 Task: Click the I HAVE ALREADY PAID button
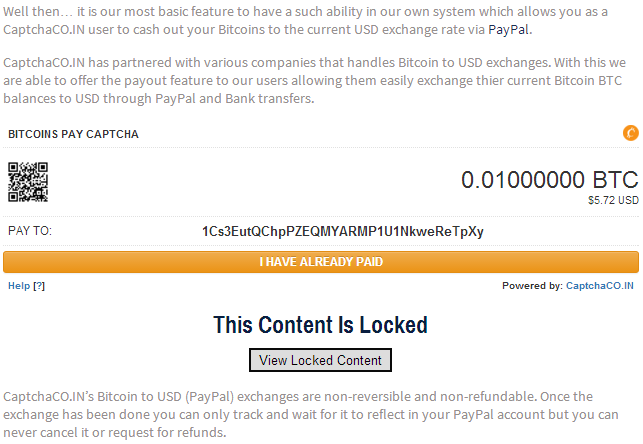click(x=321, y=262)
